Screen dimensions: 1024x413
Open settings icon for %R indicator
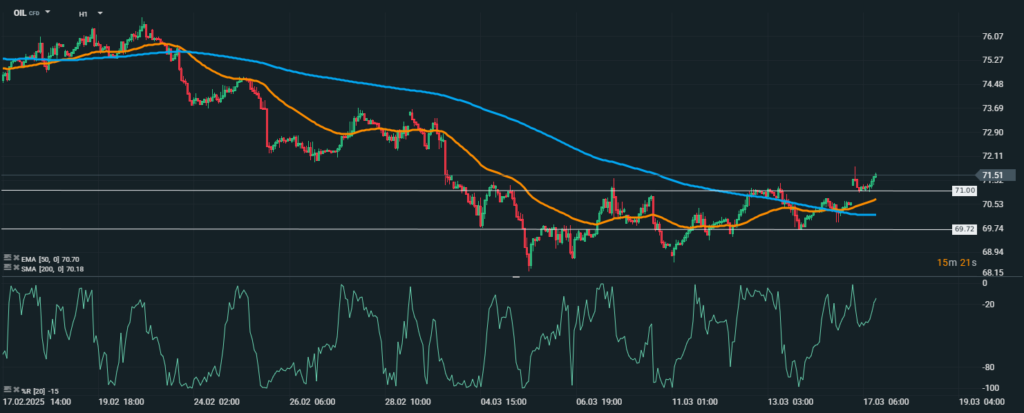[5, 389]
